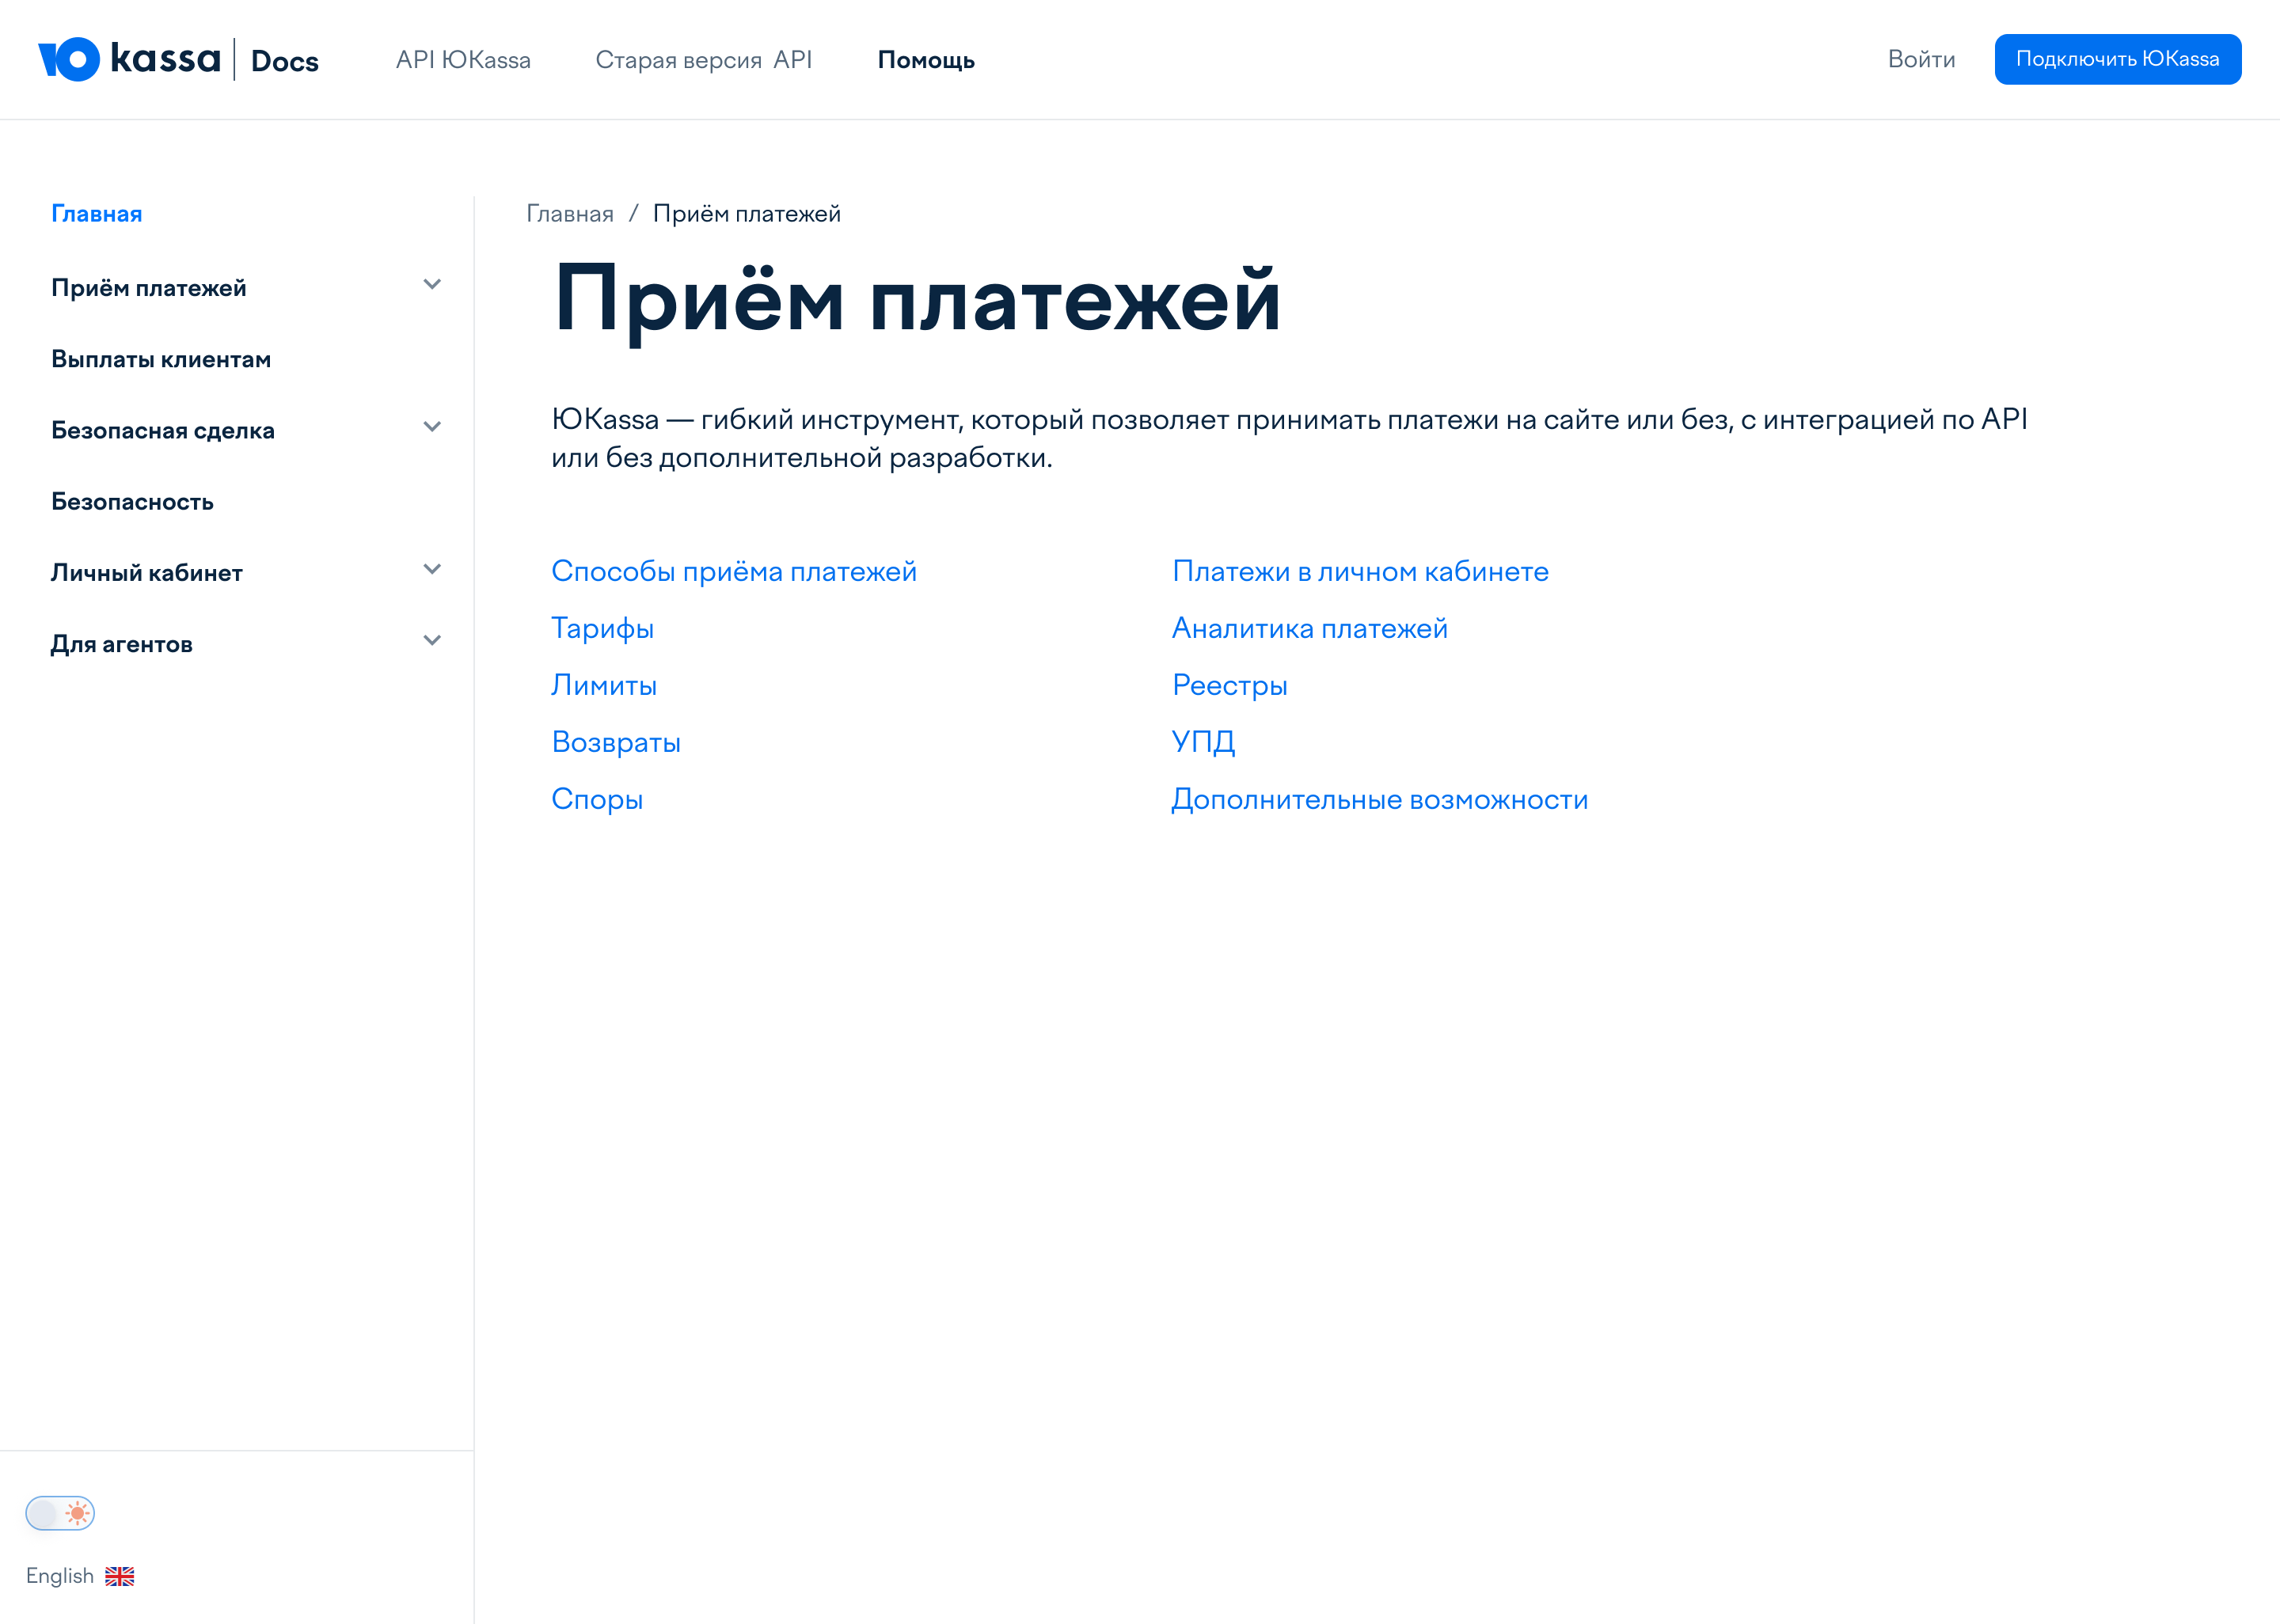The width and height of the screenshot is (2280, 1624).
Task: Open the Платежи в личном кабинете link
Action: pos(1360,571)
